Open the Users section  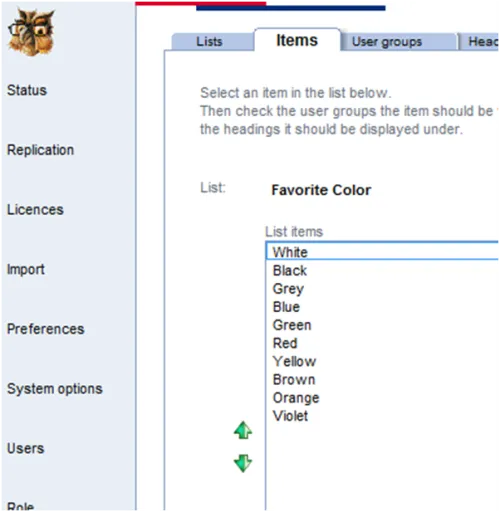click(x=26, y=448)
